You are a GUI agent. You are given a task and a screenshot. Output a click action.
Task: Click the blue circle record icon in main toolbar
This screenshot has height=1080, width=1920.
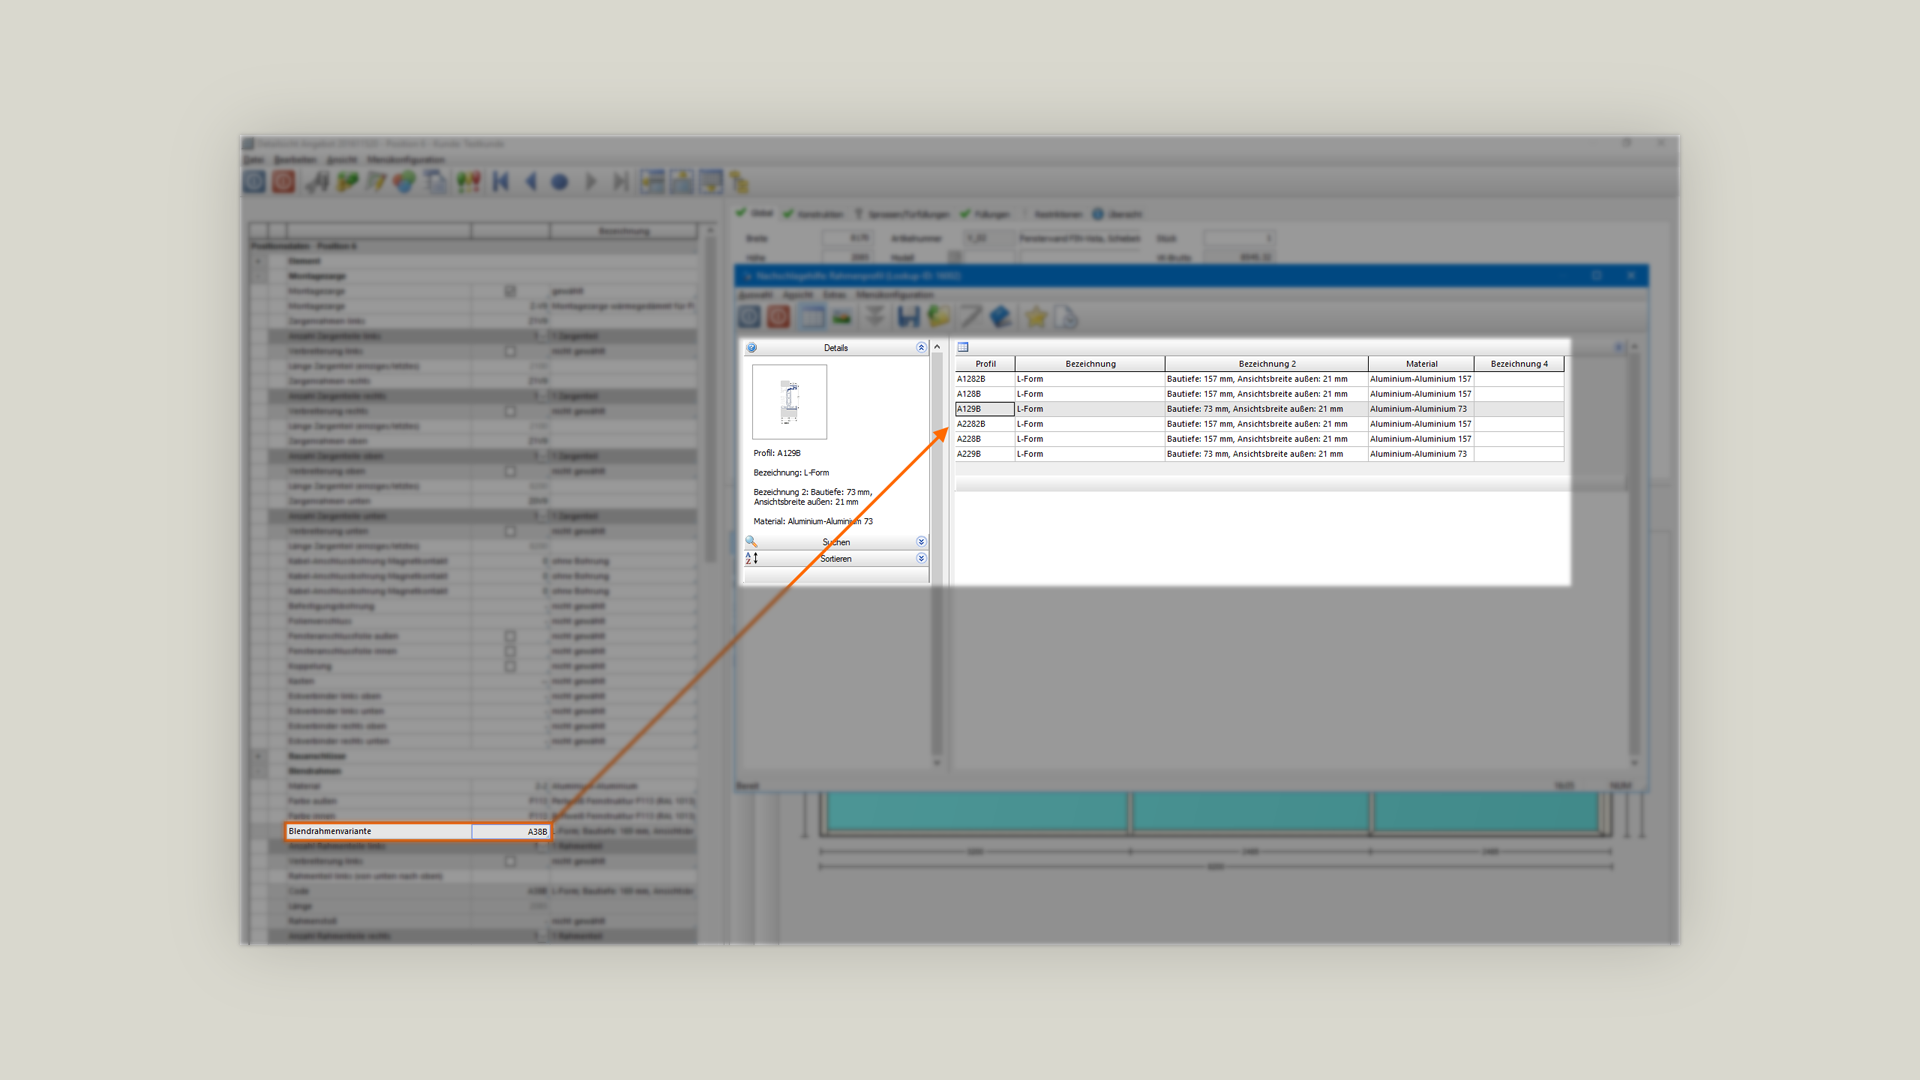pos(560,182)
